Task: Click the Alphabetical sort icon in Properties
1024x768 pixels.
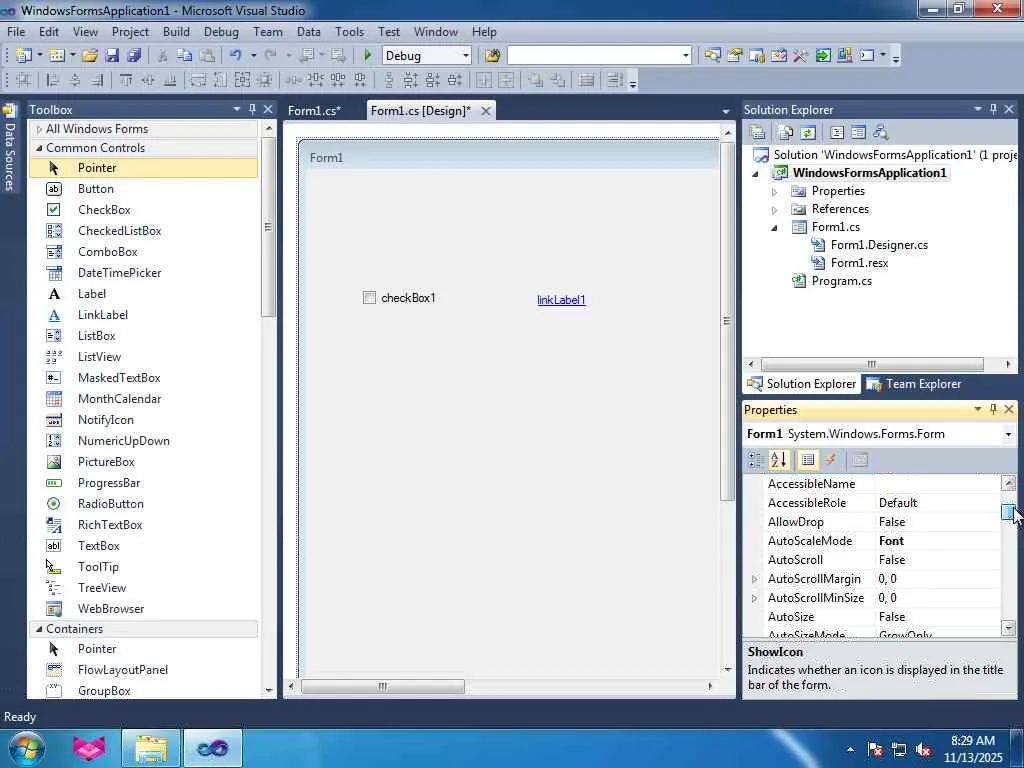Action: tap(778, 460)
